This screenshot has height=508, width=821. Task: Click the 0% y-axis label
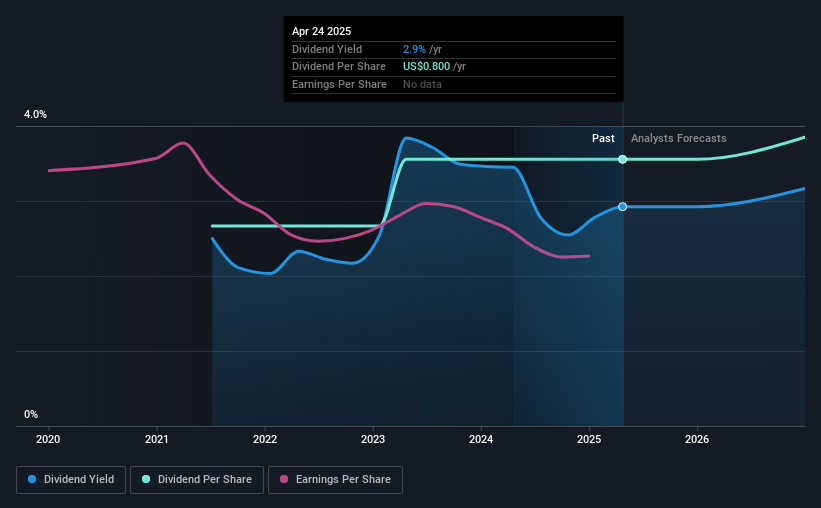(31, 414)
